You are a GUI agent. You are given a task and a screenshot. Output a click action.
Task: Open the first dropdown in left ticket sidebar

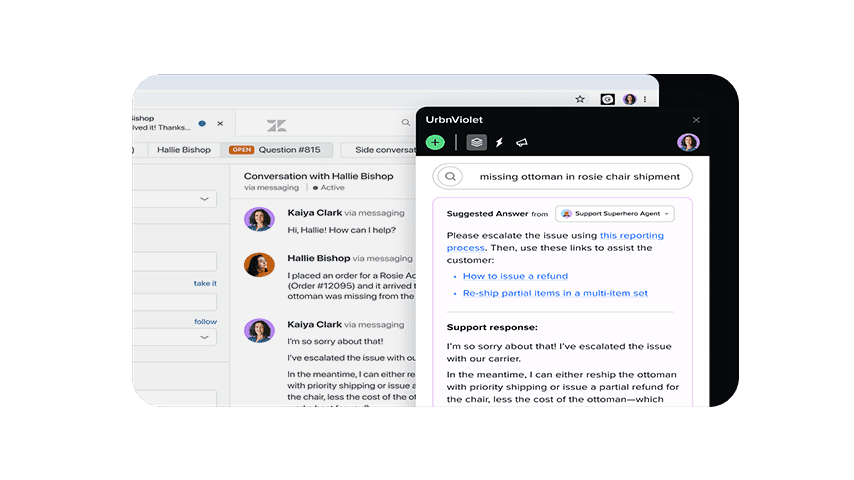tap(175, 199)
